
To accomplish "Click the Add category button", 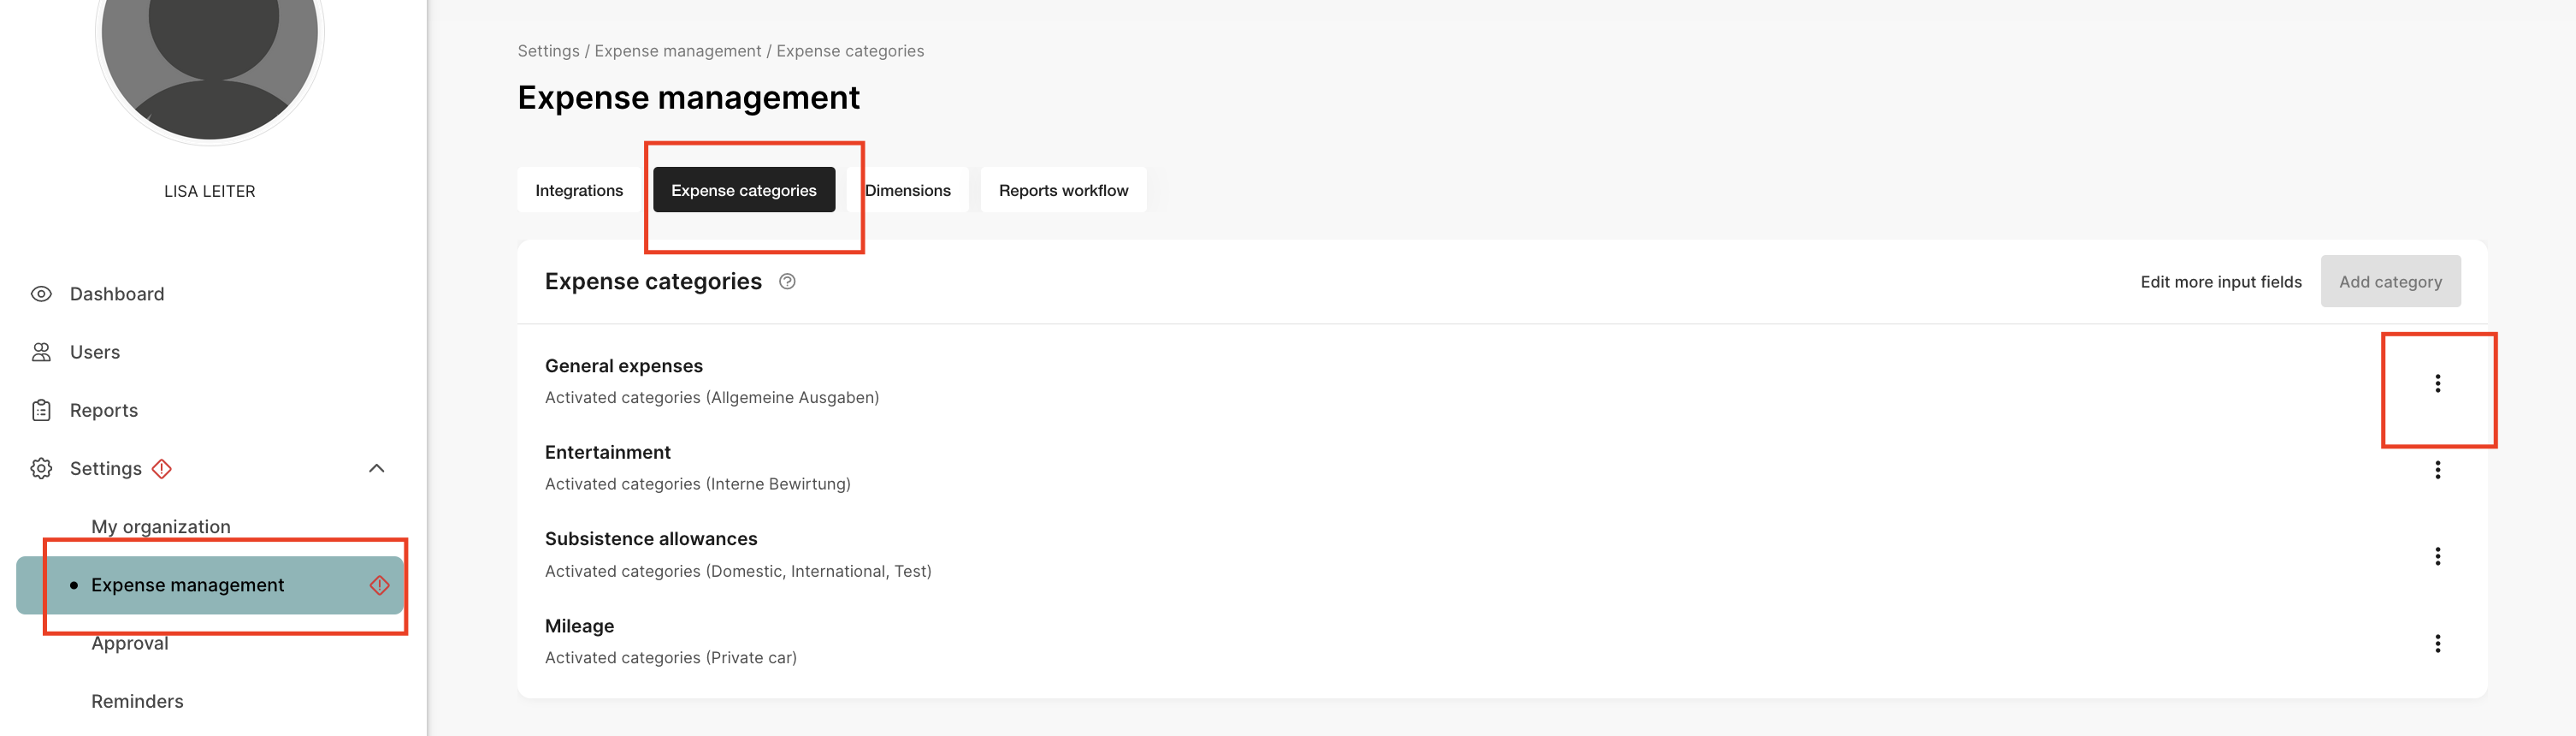I will pos(2390,282).
